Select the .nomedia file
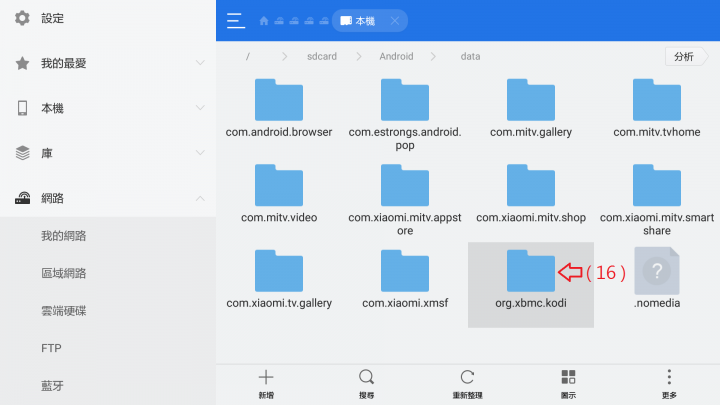The height and width of the screenshot is (405, 720). 657,278
